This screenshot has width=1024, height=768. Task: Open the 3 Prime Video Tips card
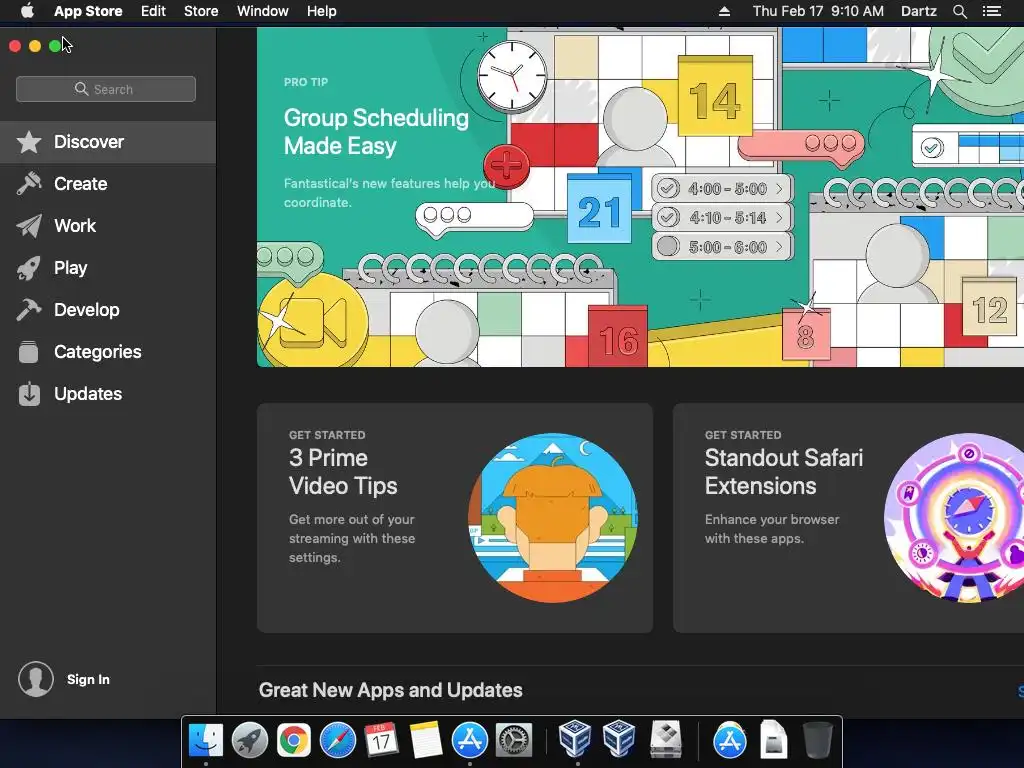click(x=455, y=518)
